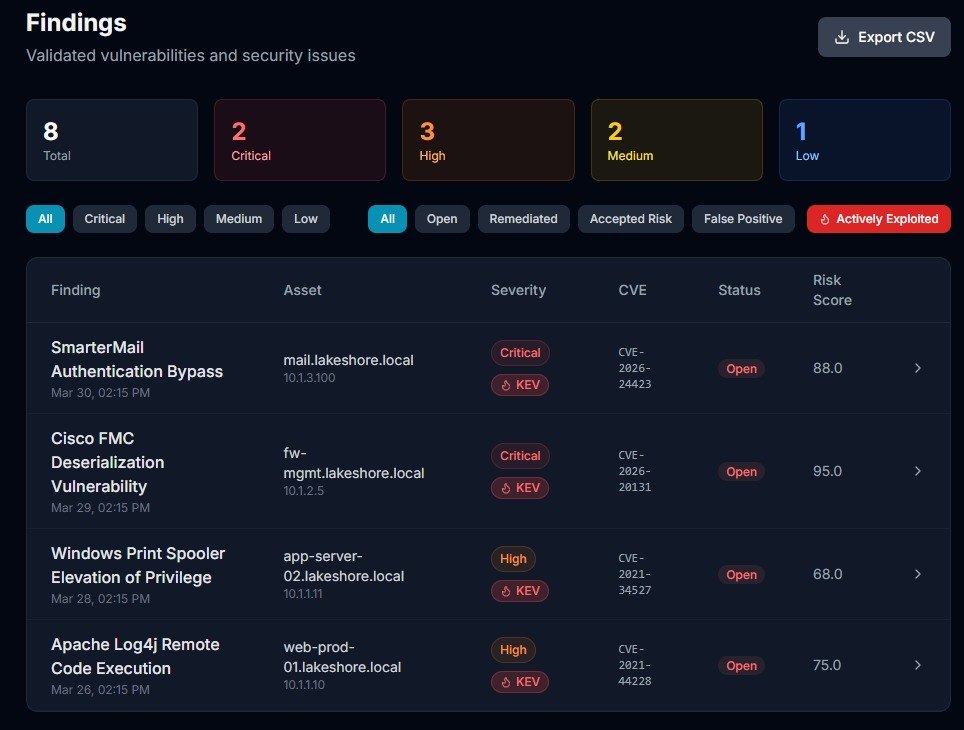Viewport: 964px width, 730px height.
Task: Filter by False Positive status
Action: coord(743,219)
